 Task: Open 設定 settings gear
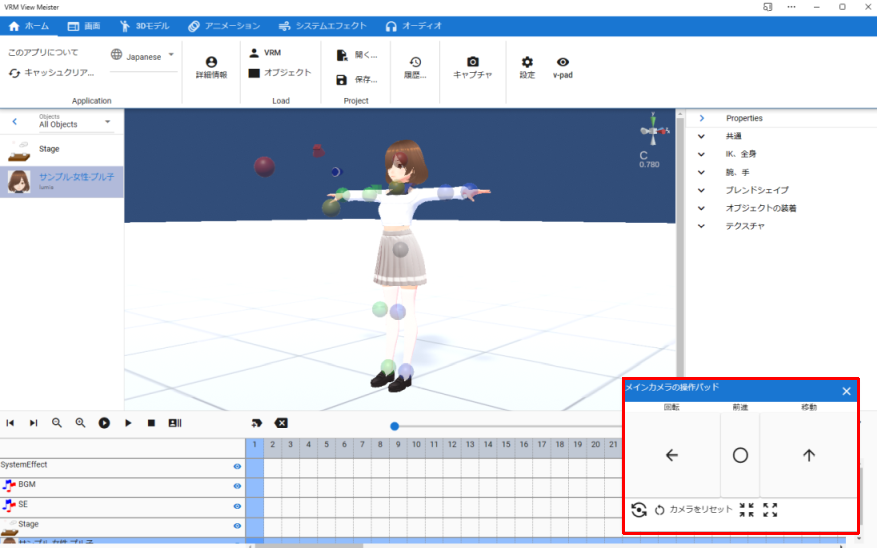[527, 68]
